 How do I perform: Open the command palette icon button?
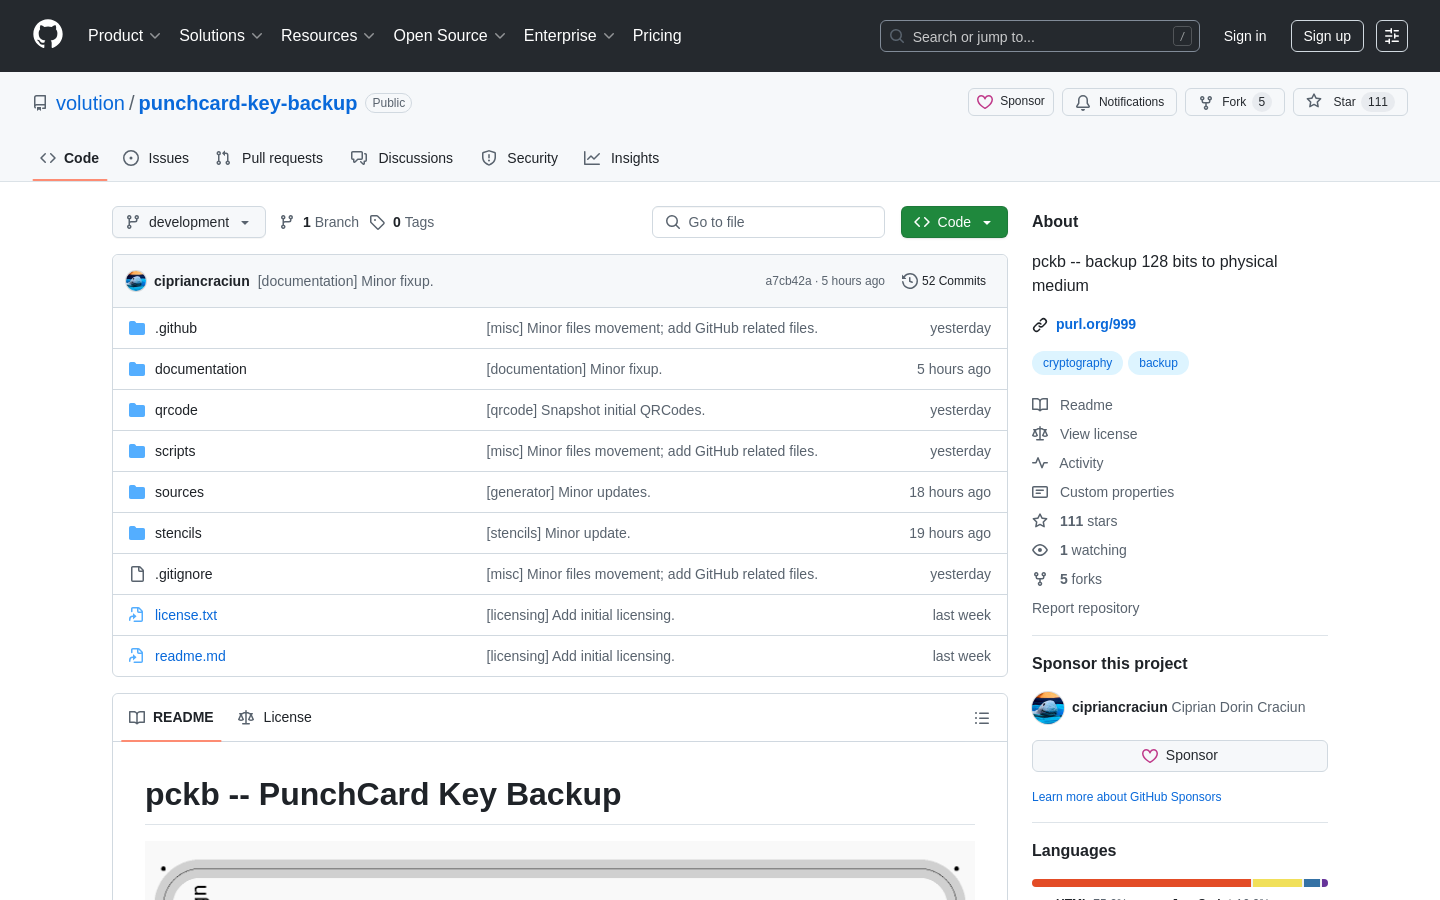(1392, 36)
